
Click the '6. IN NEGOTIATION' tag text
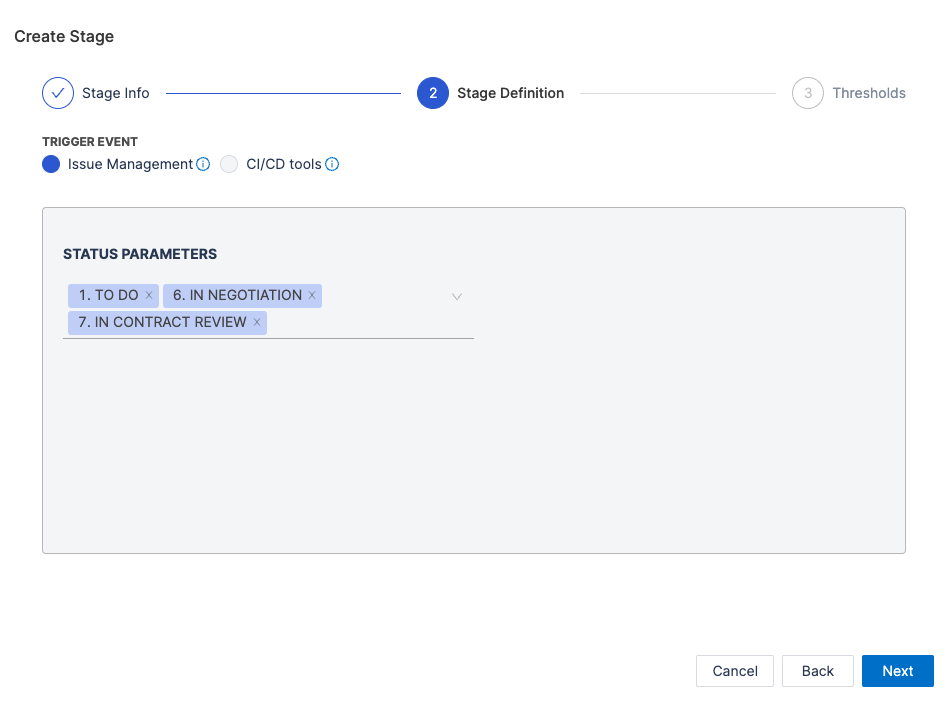(x=237, y=295)
